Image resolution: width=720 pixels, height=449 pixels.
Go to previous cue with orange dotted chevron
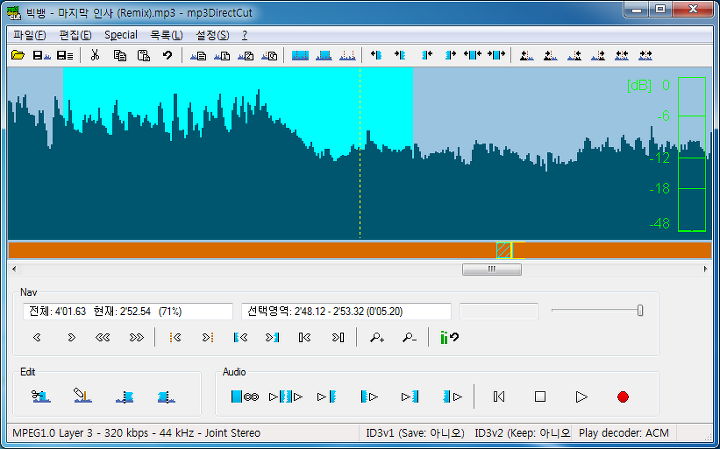(x=175, y=337)
